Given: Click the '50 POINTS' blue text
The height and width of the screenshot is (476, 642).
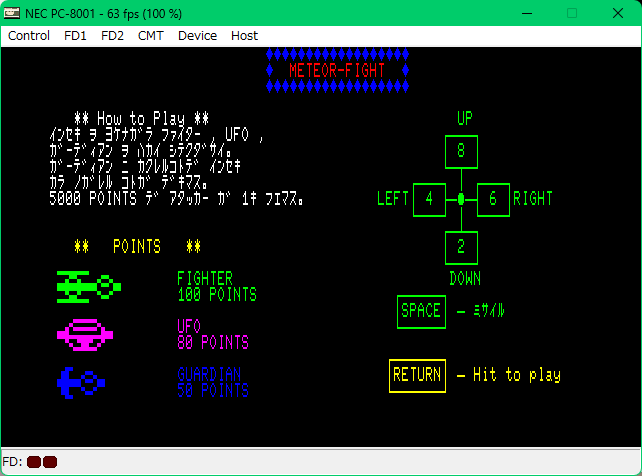Looking at the screenshot, I should pyautogui.click(x=213, y=390).
